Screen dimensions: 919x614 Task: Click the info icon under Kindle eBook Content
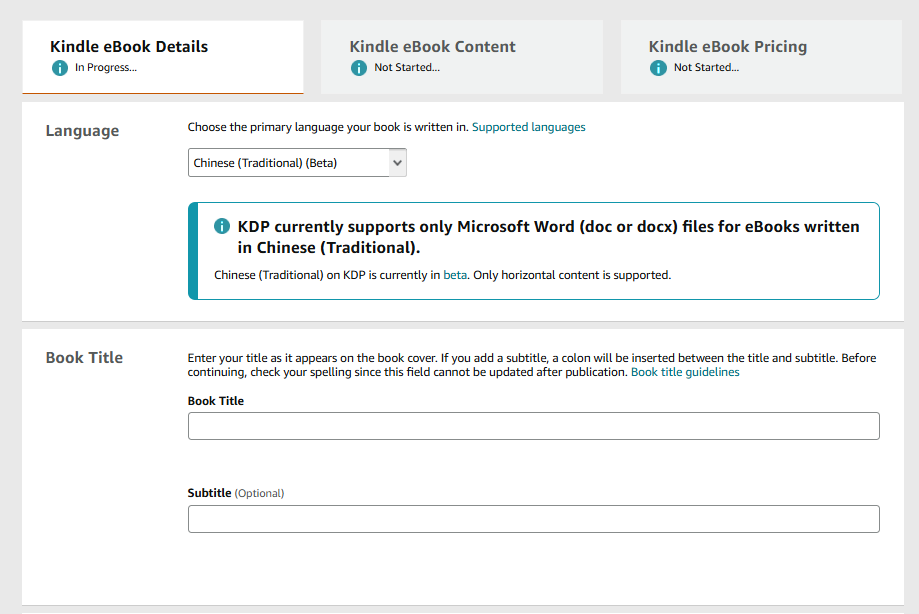359,68
